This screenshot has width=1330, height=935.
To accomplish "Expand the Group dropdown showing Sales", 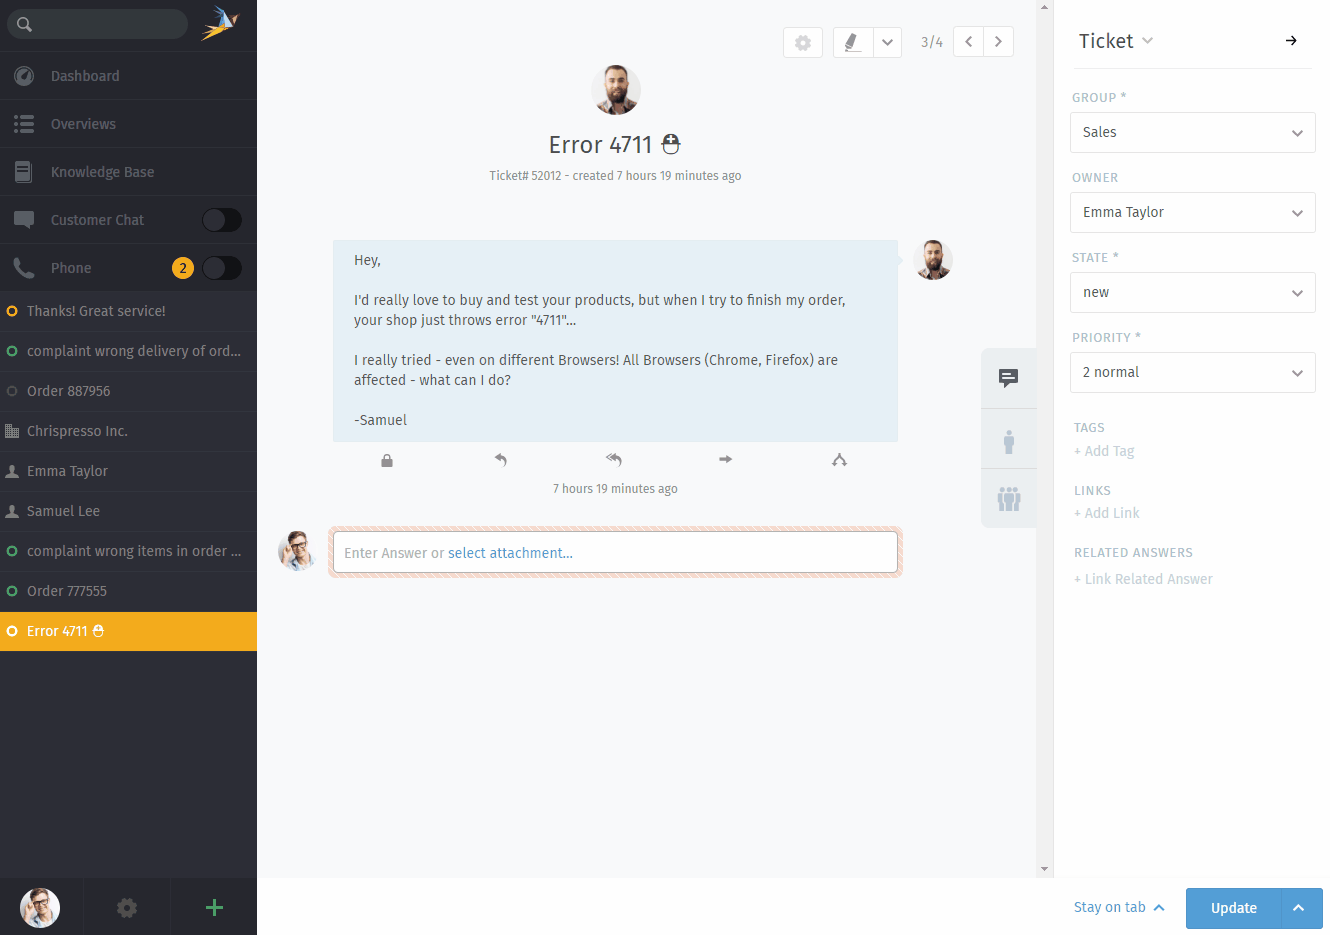I will (x=1192, y=133).
